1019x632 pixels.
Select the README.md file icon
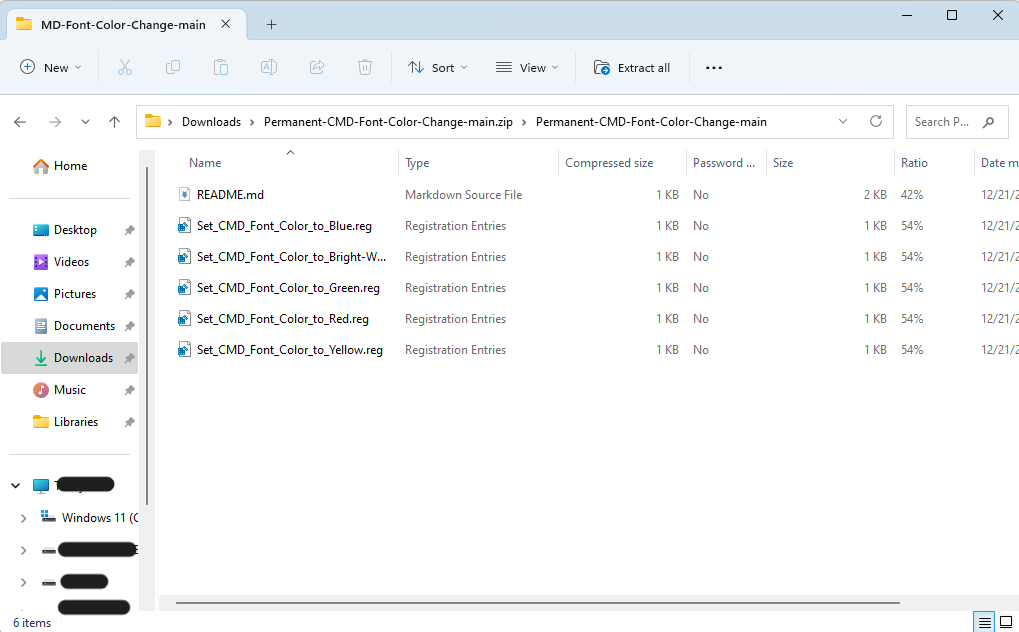point(185,194)
